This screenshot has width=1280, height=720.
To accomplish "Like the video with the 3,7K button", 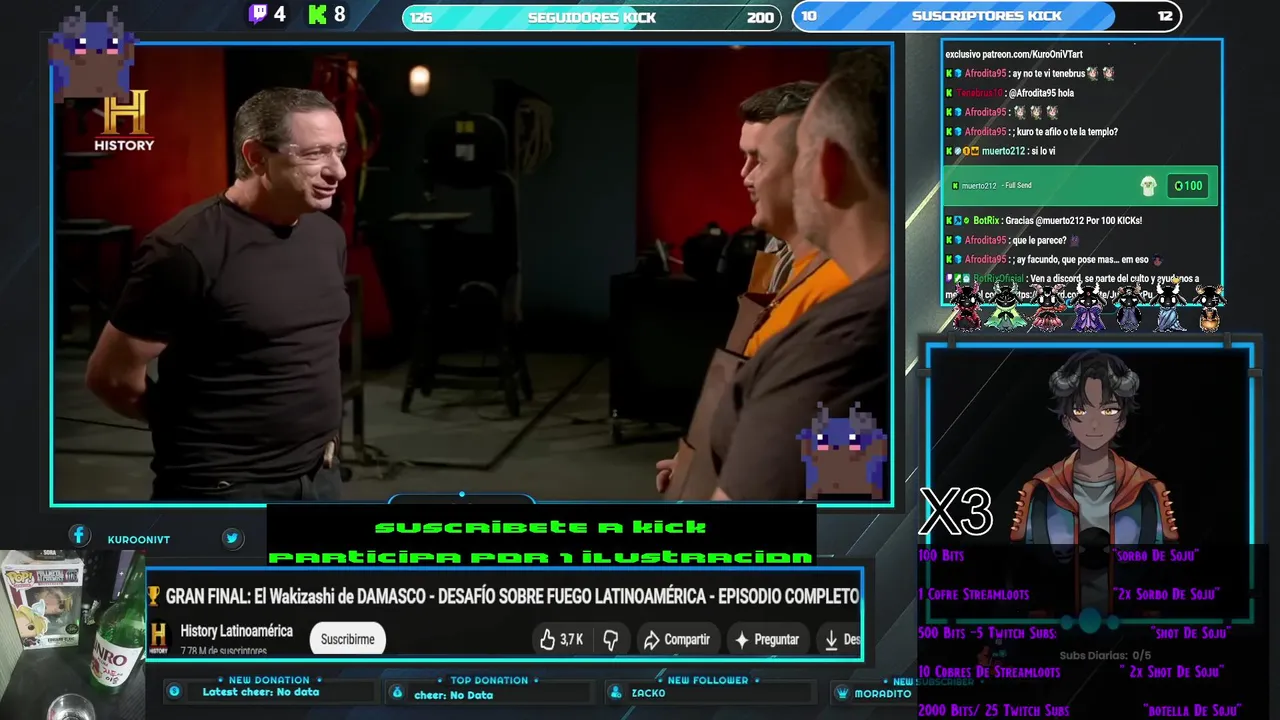I will [x=561, y=639].
